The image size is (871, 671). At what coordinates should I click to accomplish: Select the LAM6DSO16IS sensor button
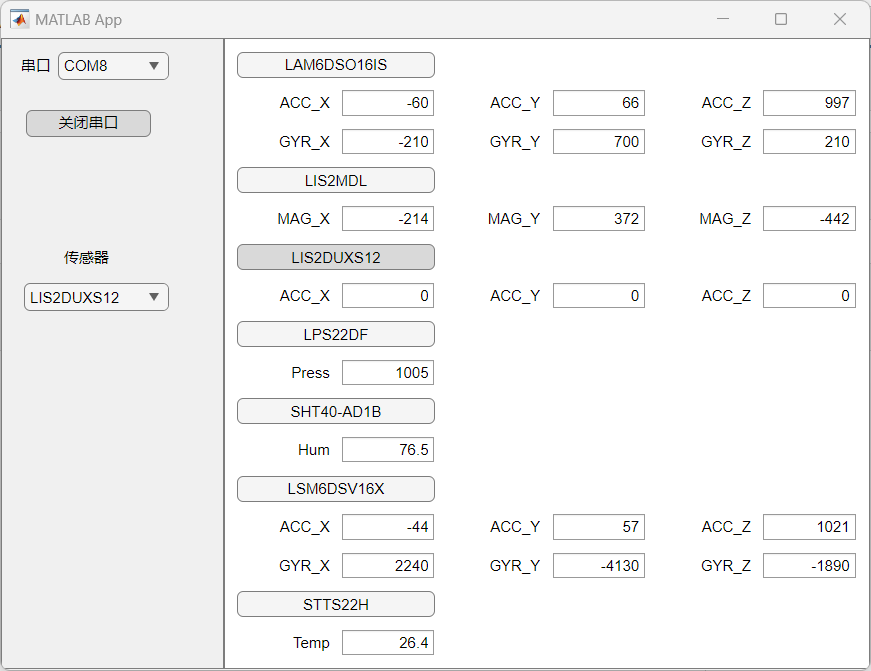tap(336, 65)
